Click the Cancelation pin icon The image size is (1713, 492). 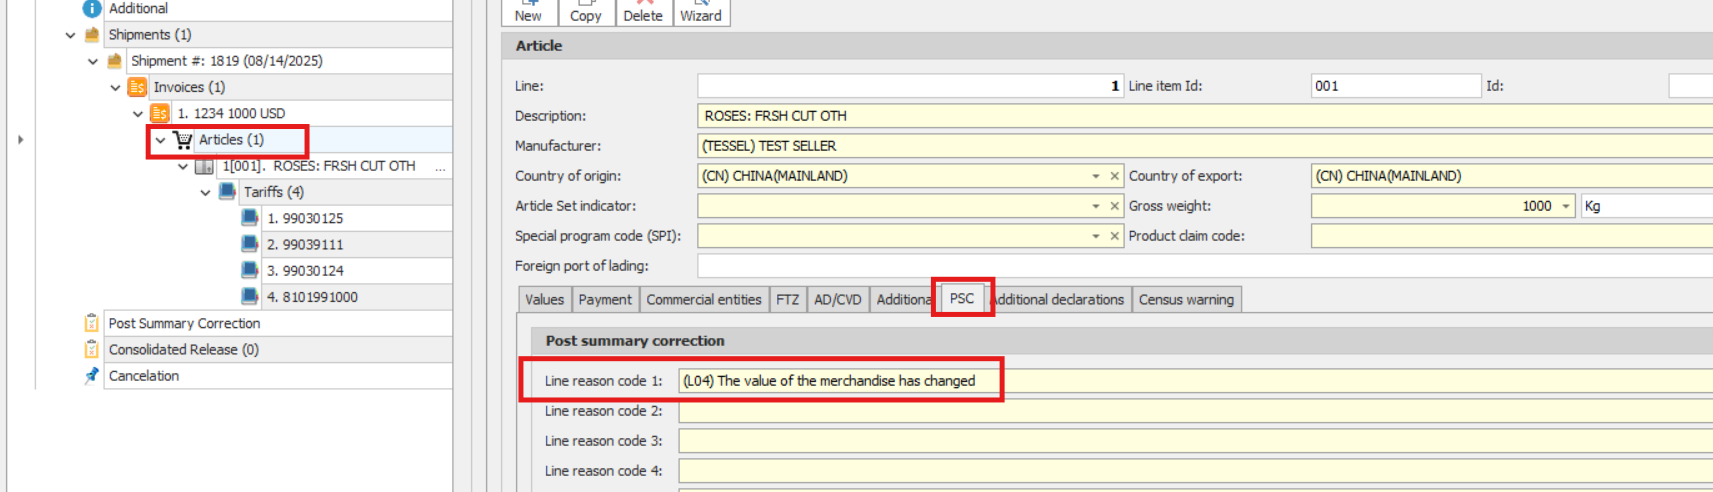(92, 376)
